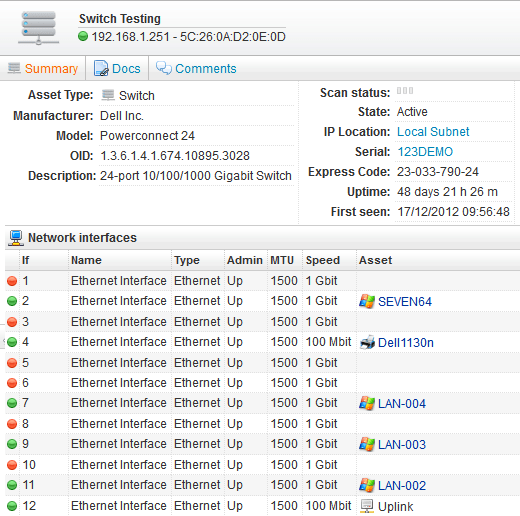520x516 pixels.
Task: Click the State value Active
Action: click(x=412, y=112)
